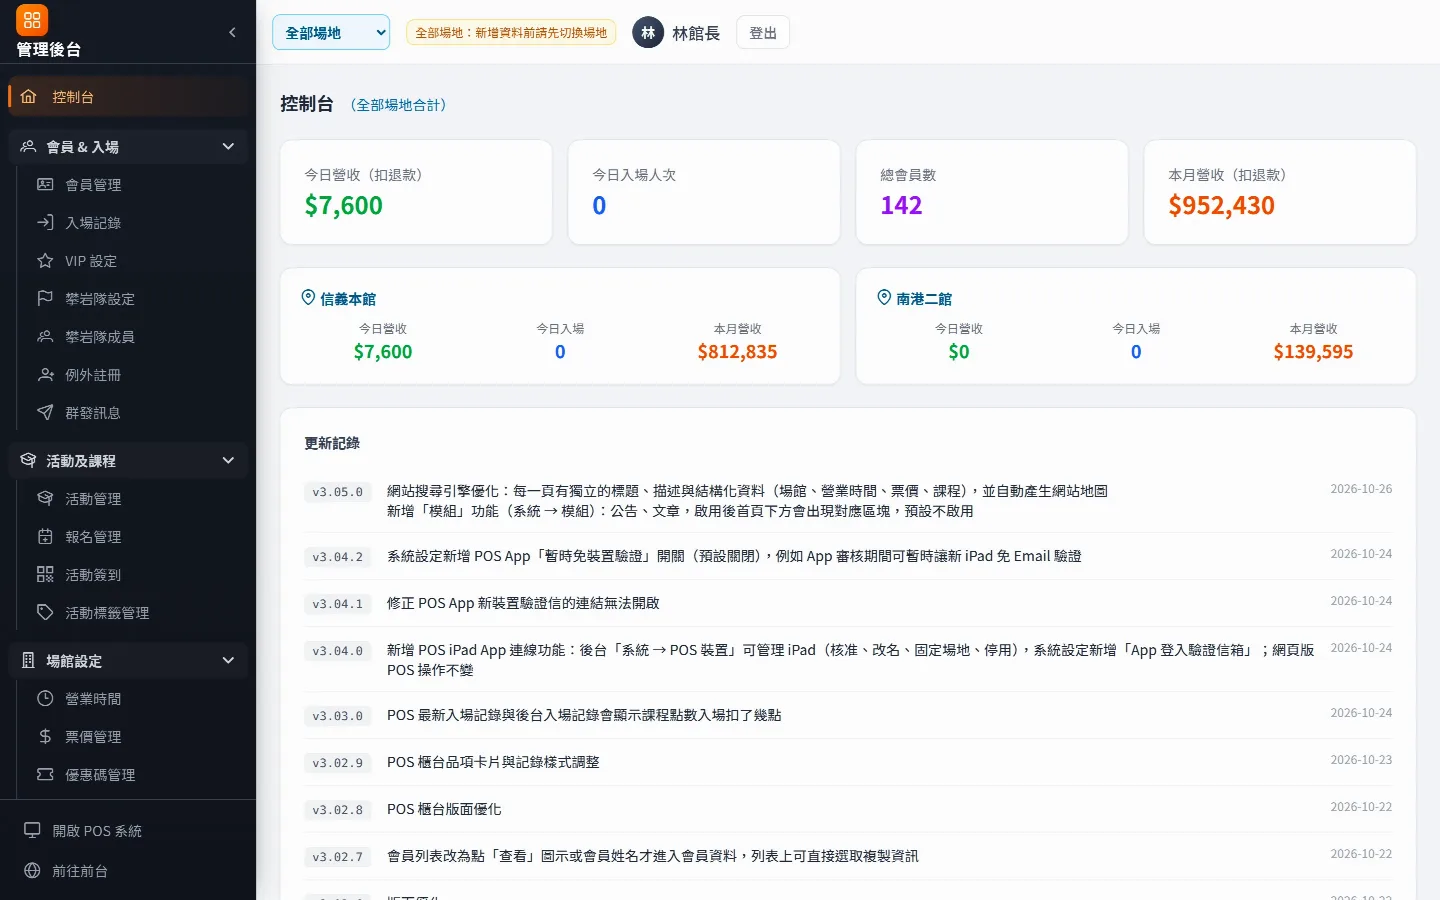This screenshot has width=1440, height=900.
Task: Click the location pin icon for 南港二館
Action: 884,297
